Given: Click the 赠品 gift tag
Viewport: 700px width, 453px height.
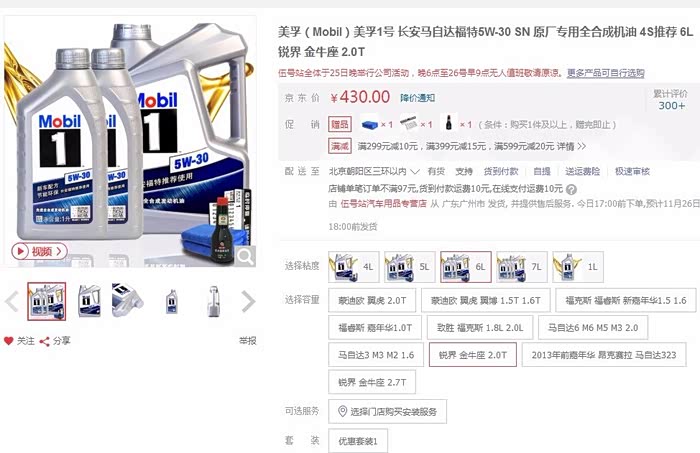Looking at the screenshot, I should coord(340,124).
